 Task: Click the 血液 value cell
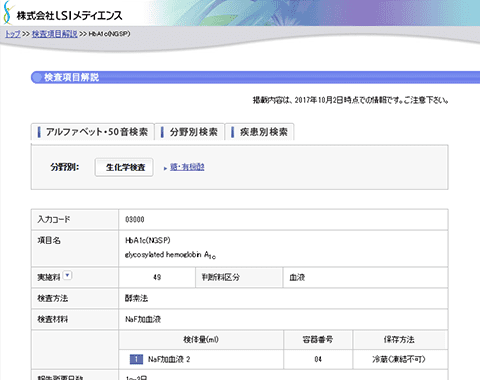(365, 277)
